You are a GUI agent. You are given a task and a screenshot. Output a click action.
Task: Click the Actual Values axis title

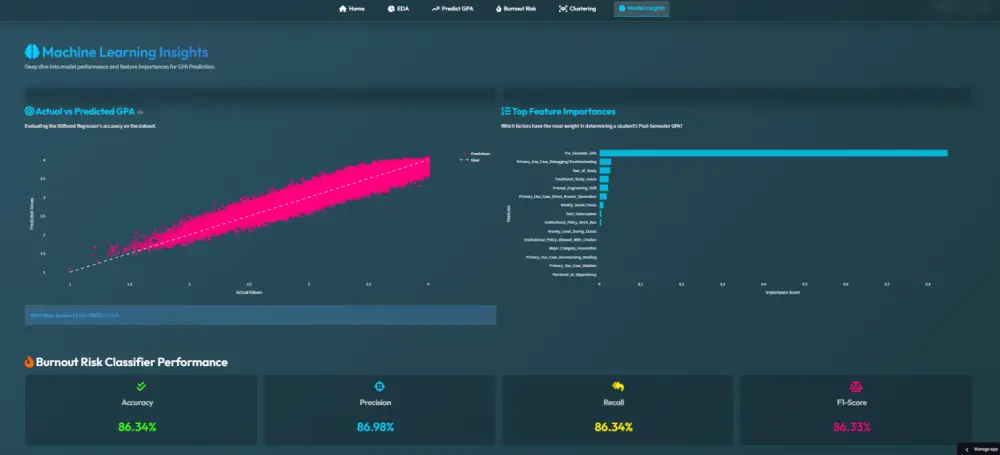click(x=249, y=293)
